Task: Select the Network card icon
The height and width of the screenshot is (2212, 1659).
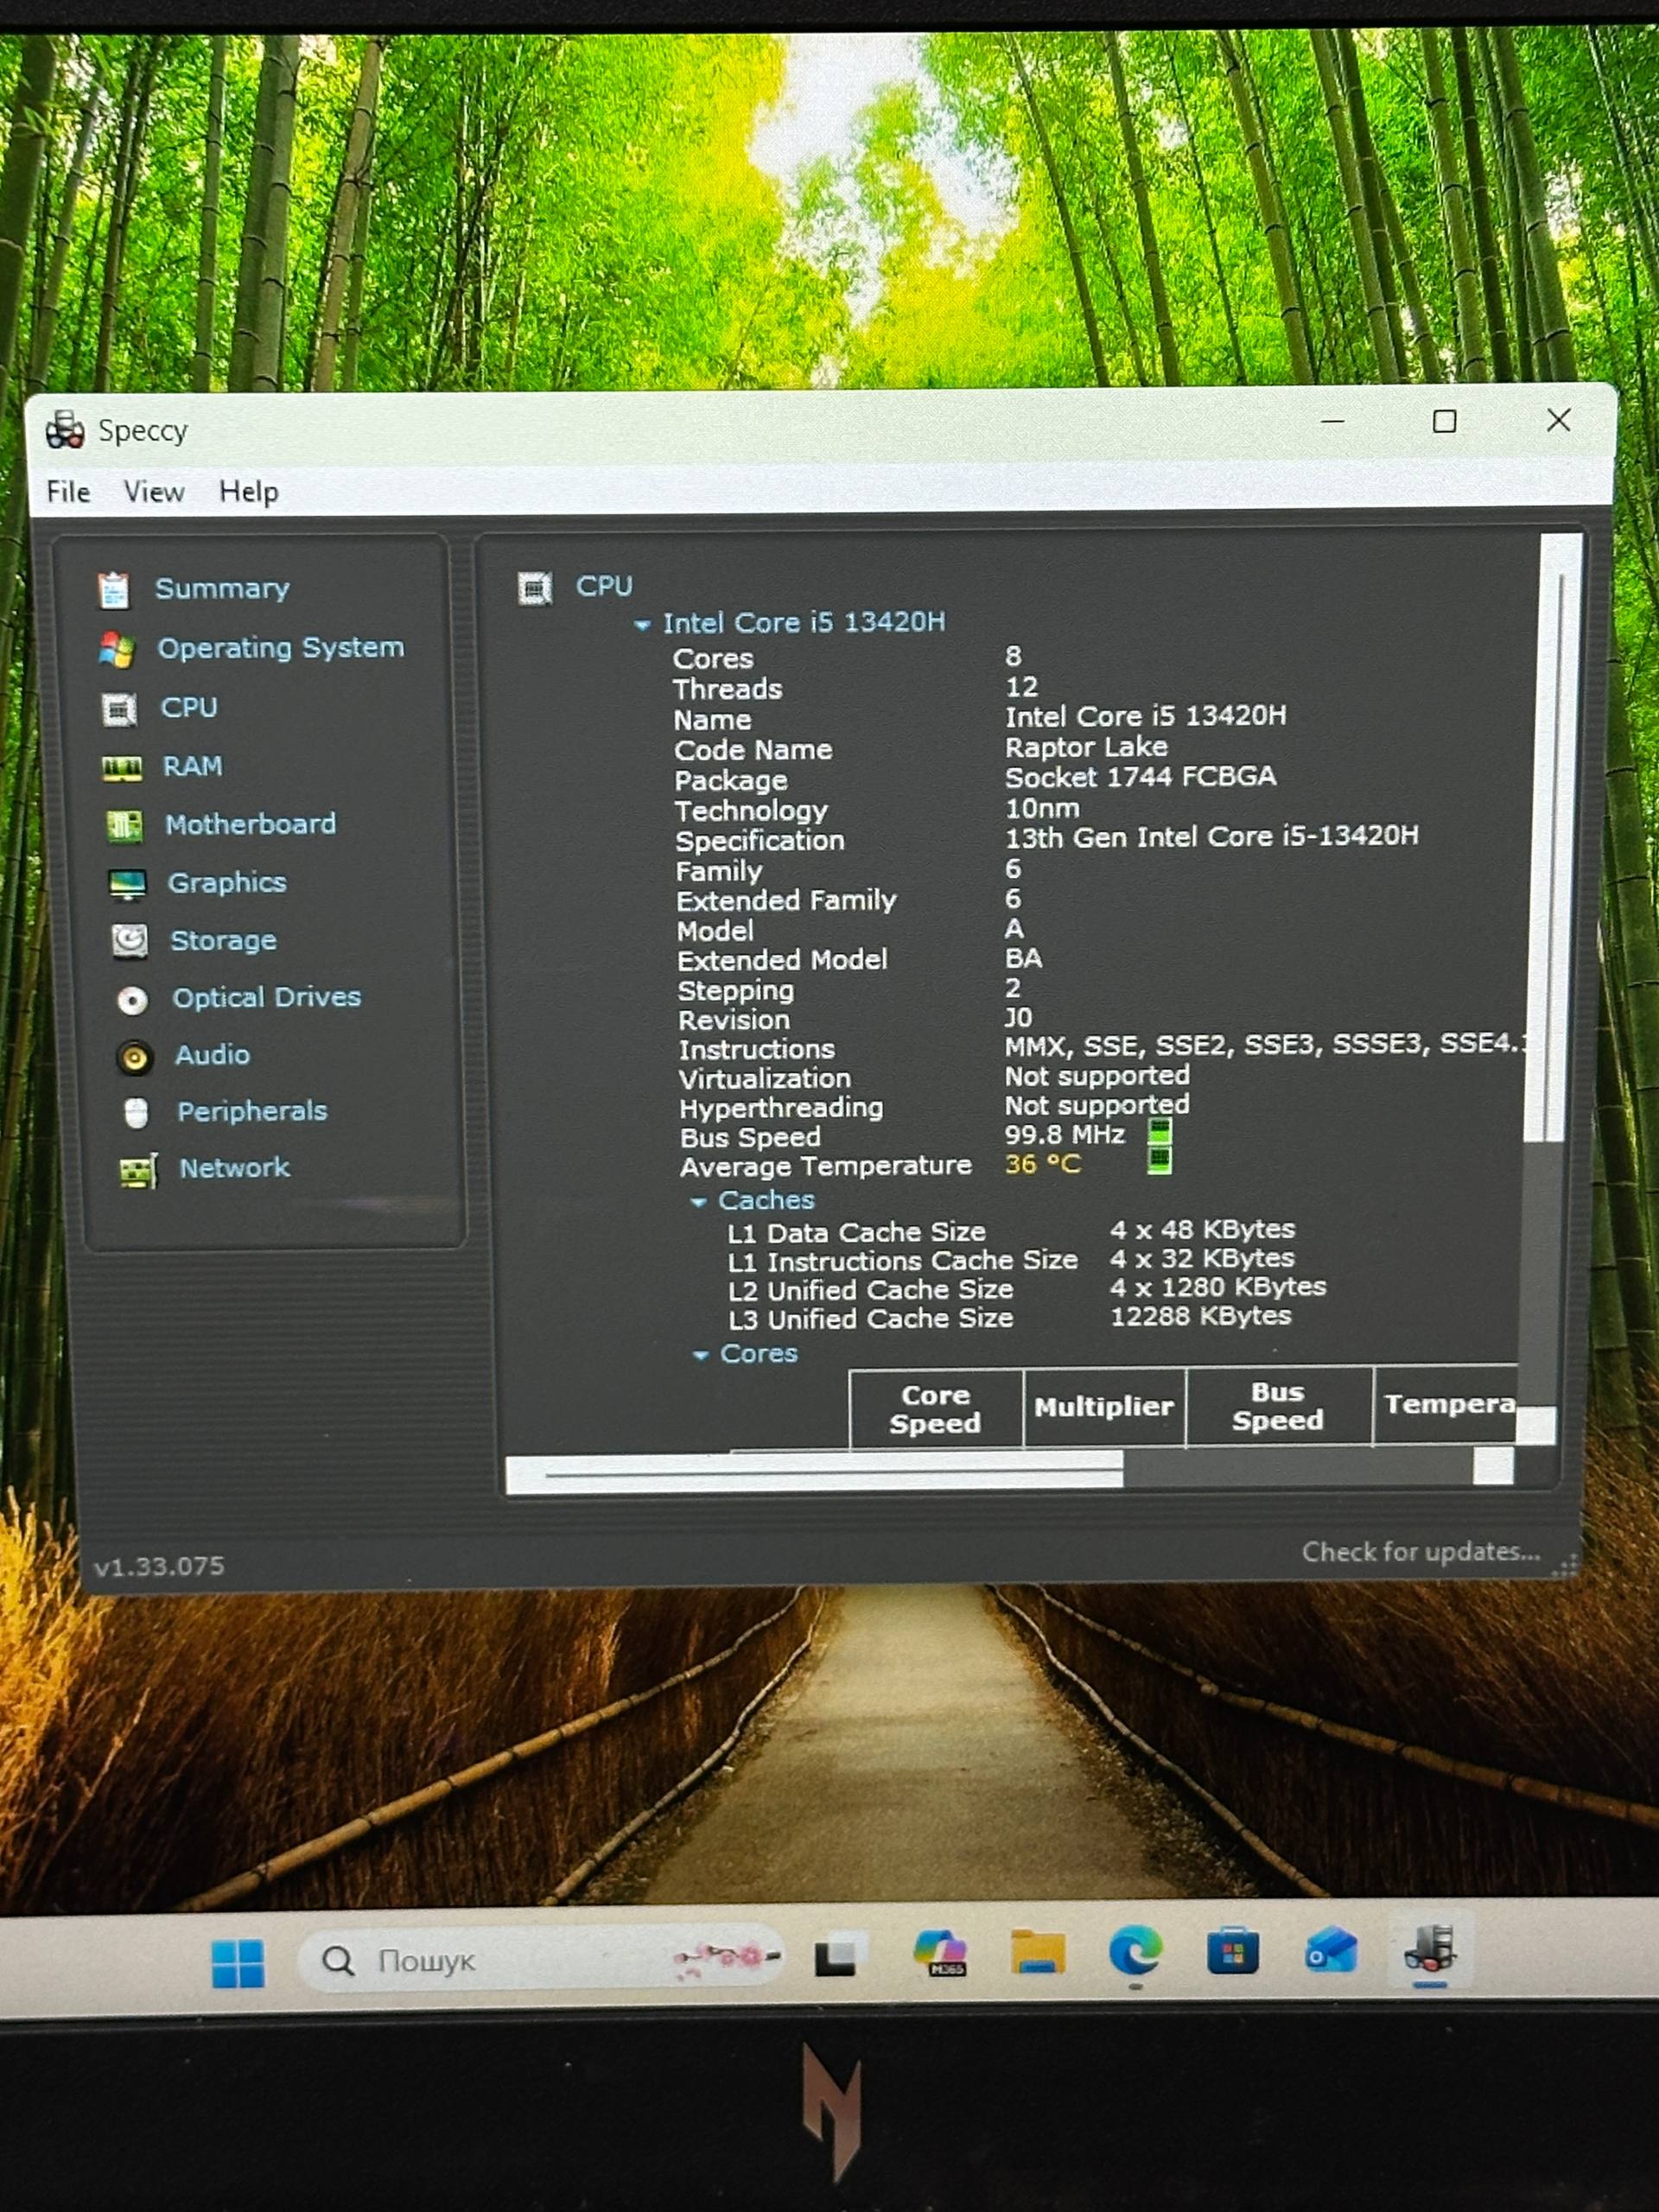Action: (139, 1170)
